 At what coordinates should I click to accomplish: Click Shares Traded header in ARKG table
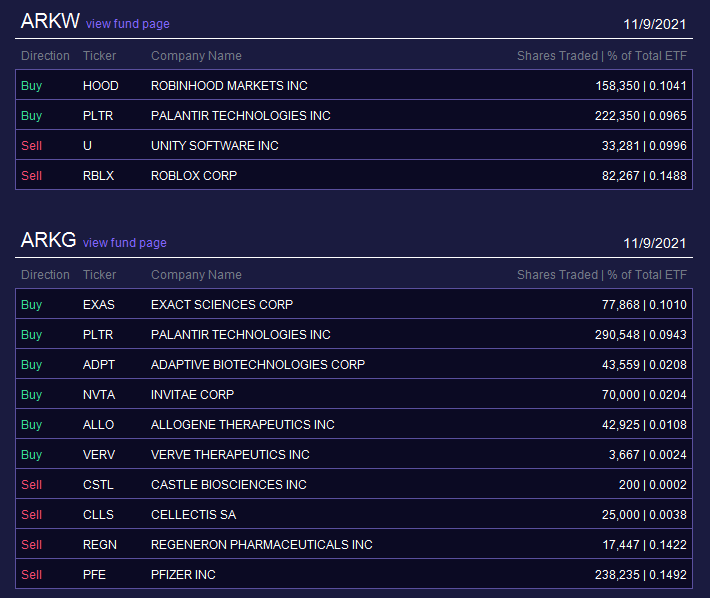[x=602, y=275]
